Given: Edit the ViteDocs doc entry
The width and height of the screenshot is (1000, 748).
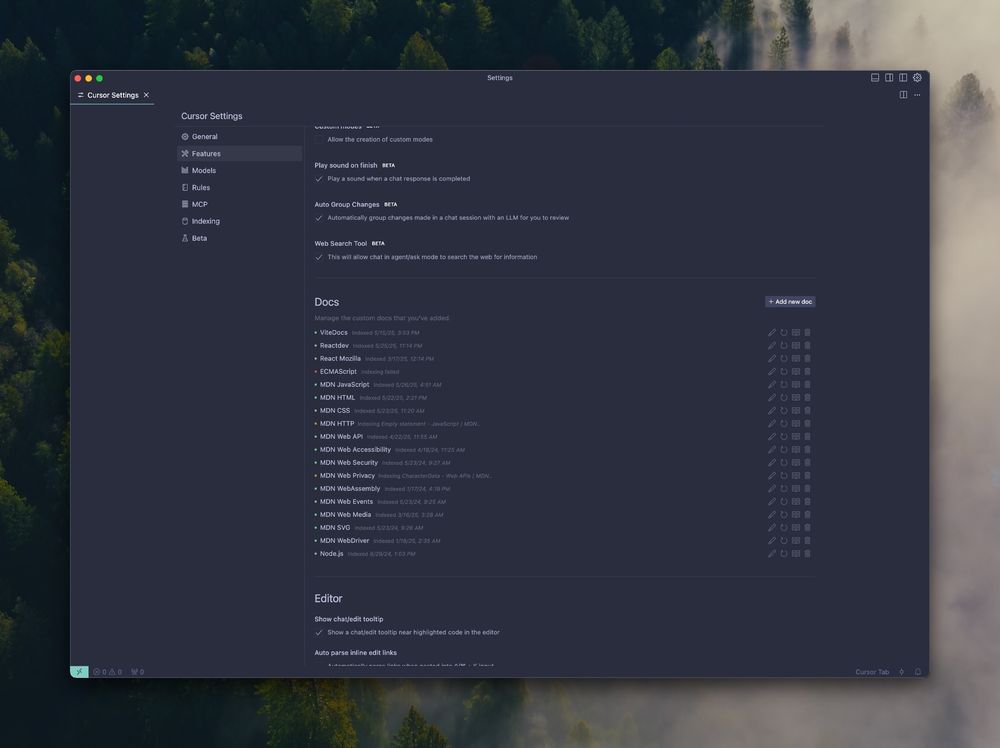Looking at the screenshot, I should tap(772, 333).
